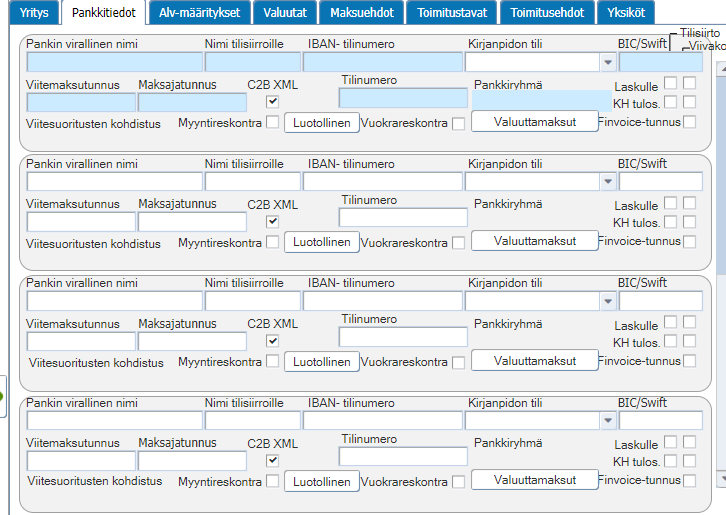Click Tilinumero field in the second bank section
The image size is (726, 515).
(403, 218)
